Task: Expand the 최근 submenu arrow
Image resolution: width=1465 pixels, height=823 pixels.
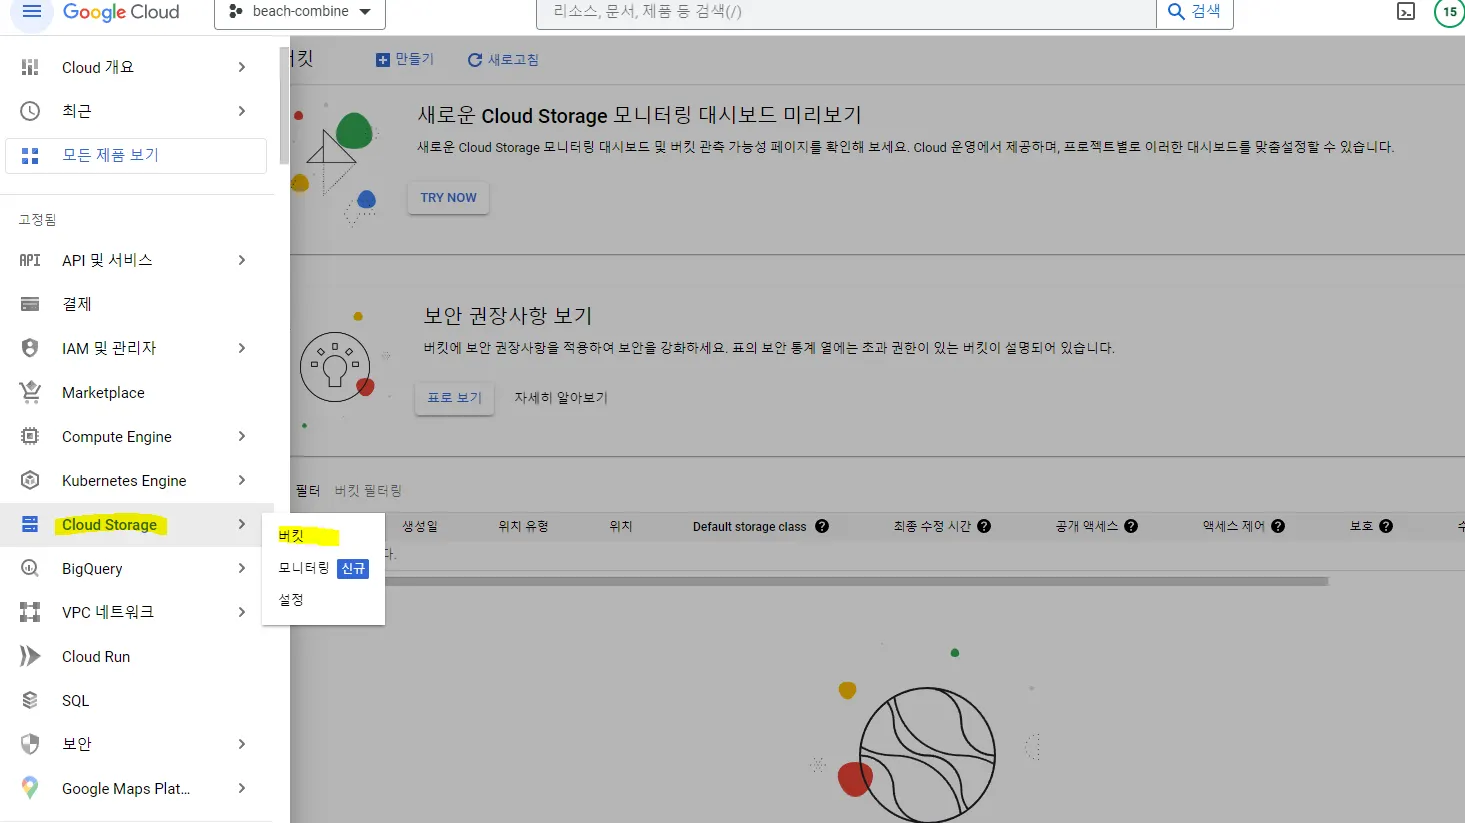Action: click(x=242, y=111)
